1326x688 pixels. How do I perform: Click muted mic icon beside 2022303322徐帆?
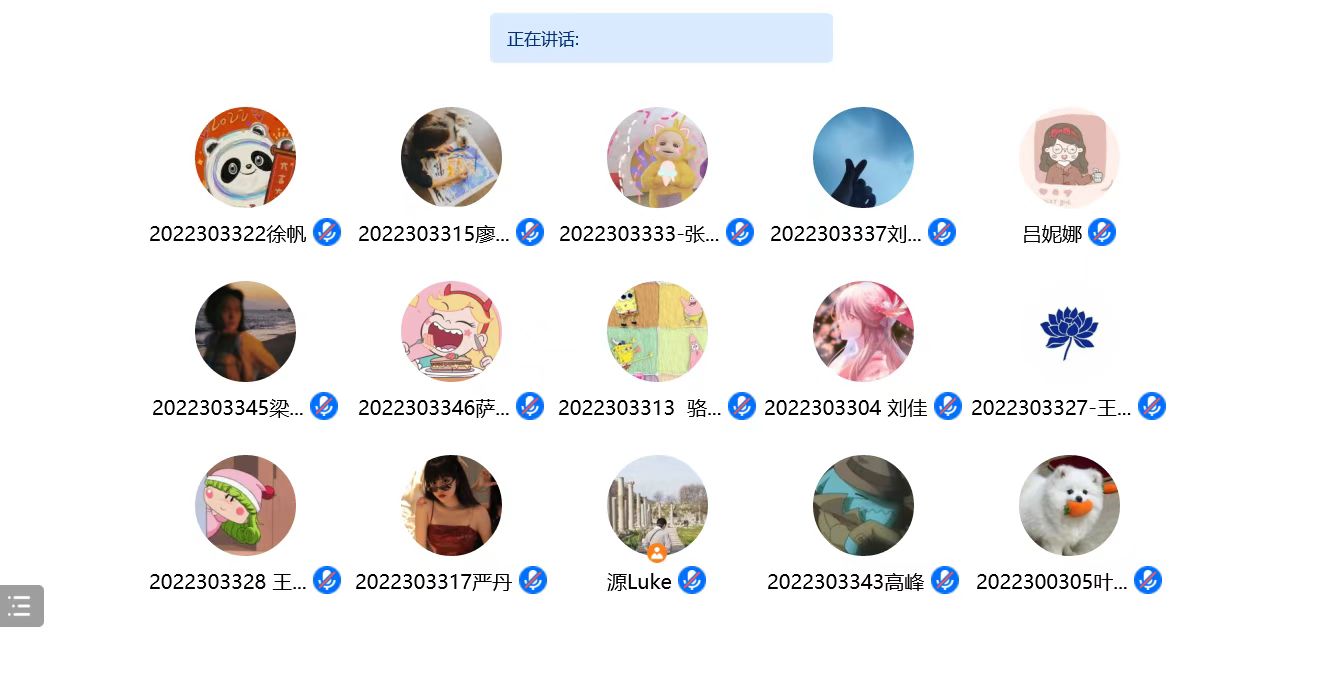[327, 232]
